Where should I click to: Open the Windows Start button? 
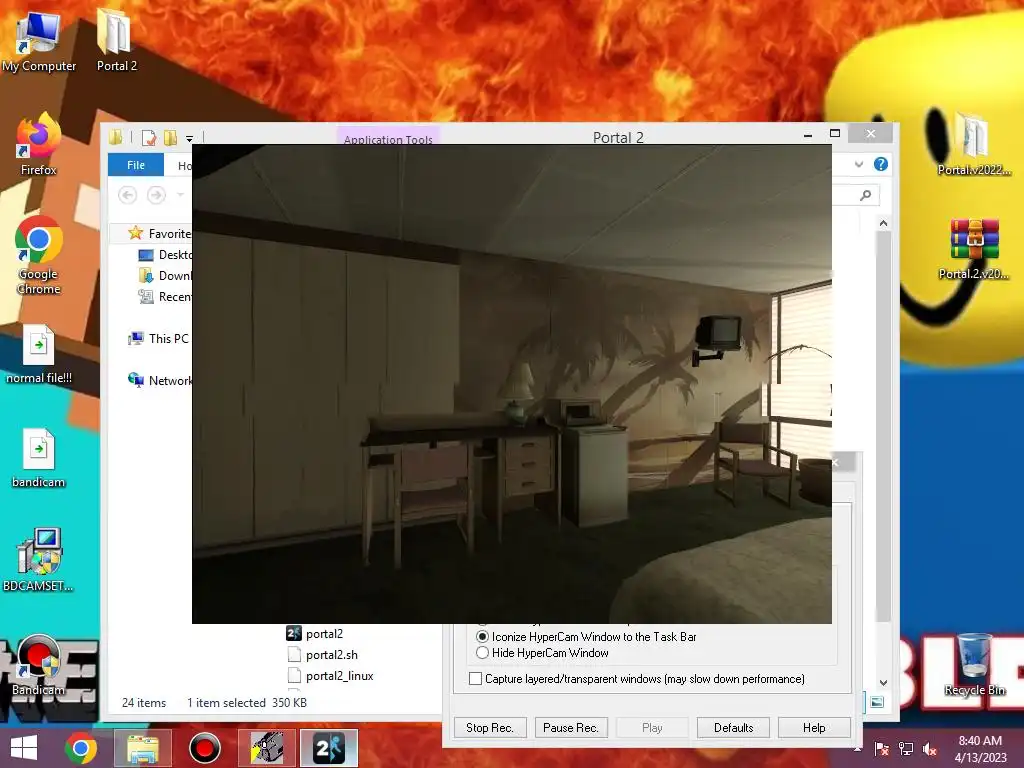click(x=24, y=748)
